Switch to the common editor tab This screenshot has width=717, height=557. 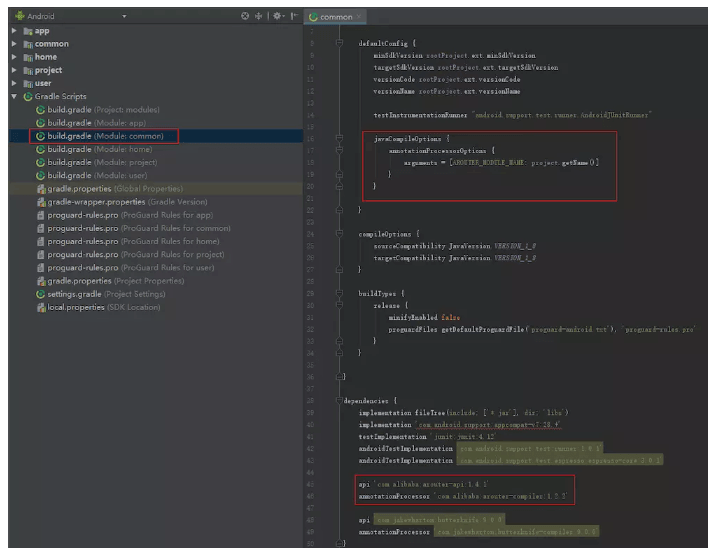pos(335,17)
